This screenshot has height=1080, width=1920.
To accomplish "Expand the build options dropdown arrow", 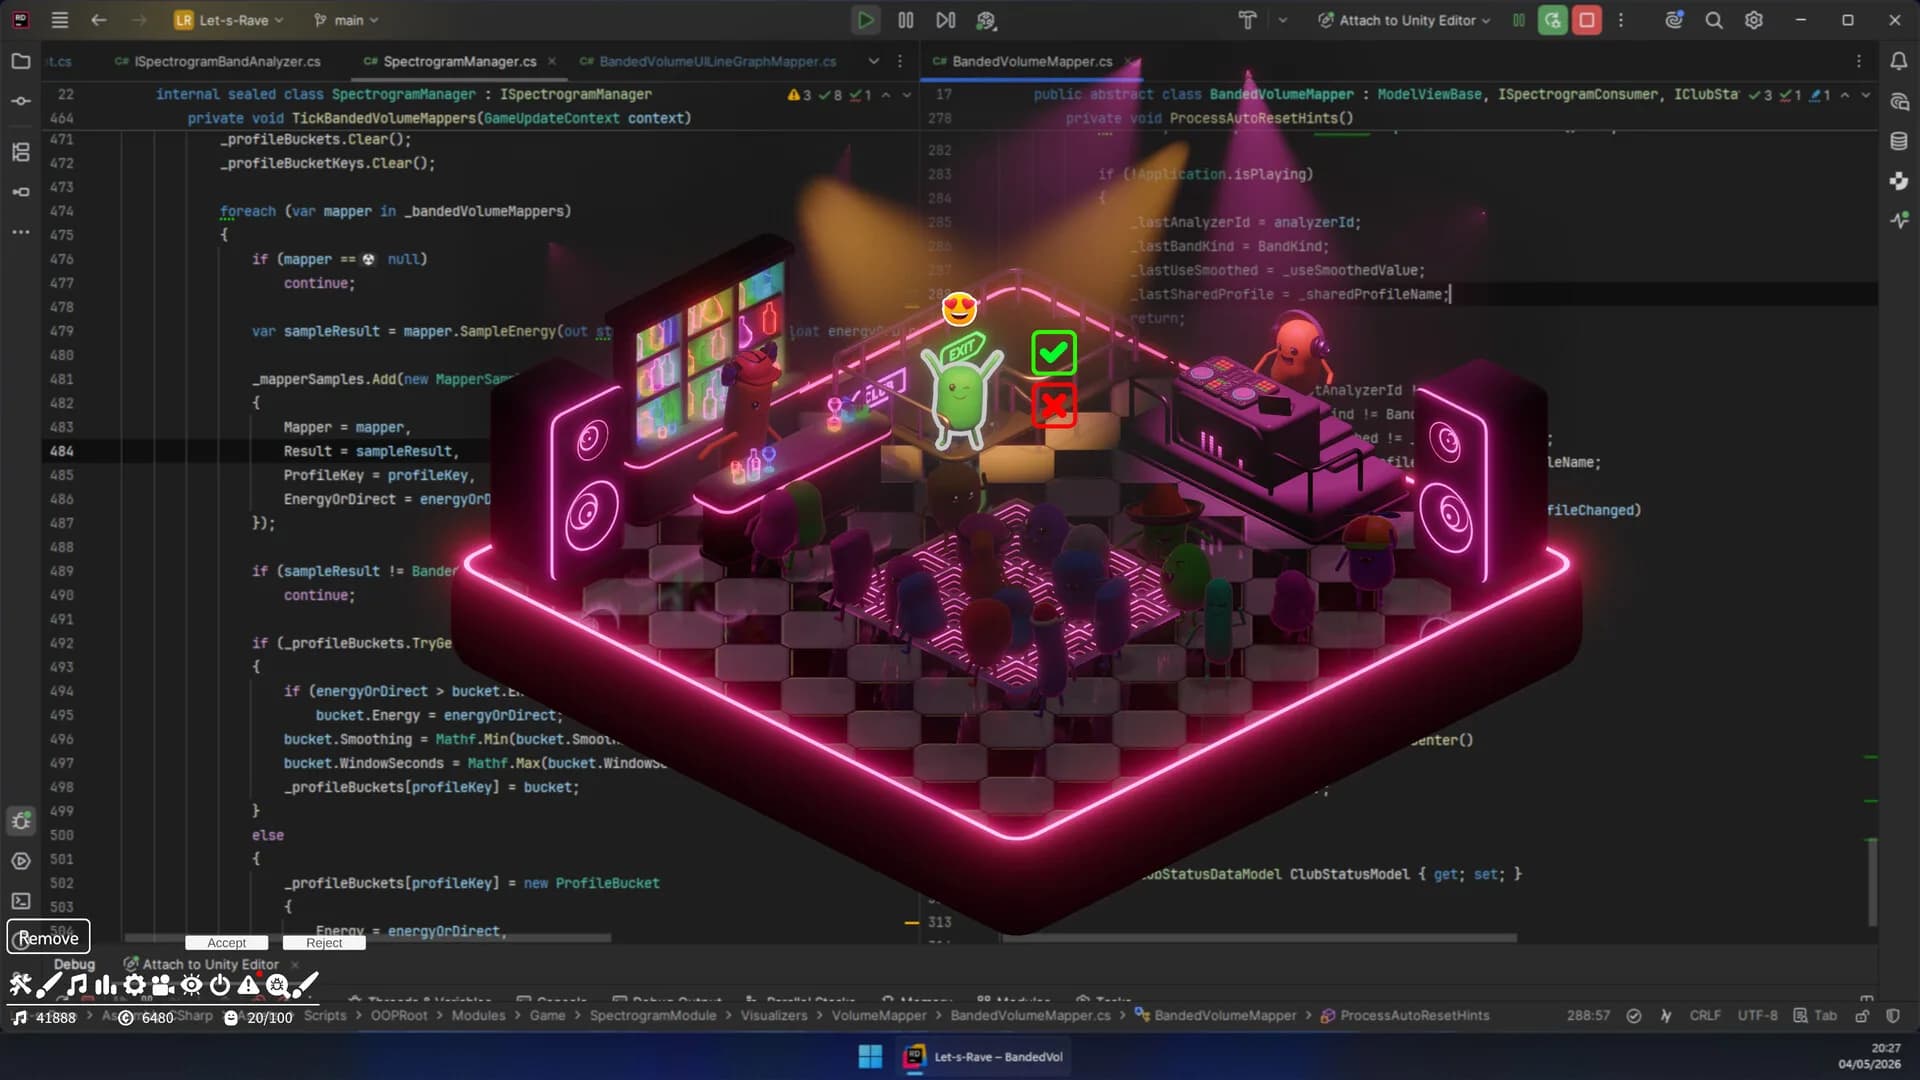I will pos(1283,20).
